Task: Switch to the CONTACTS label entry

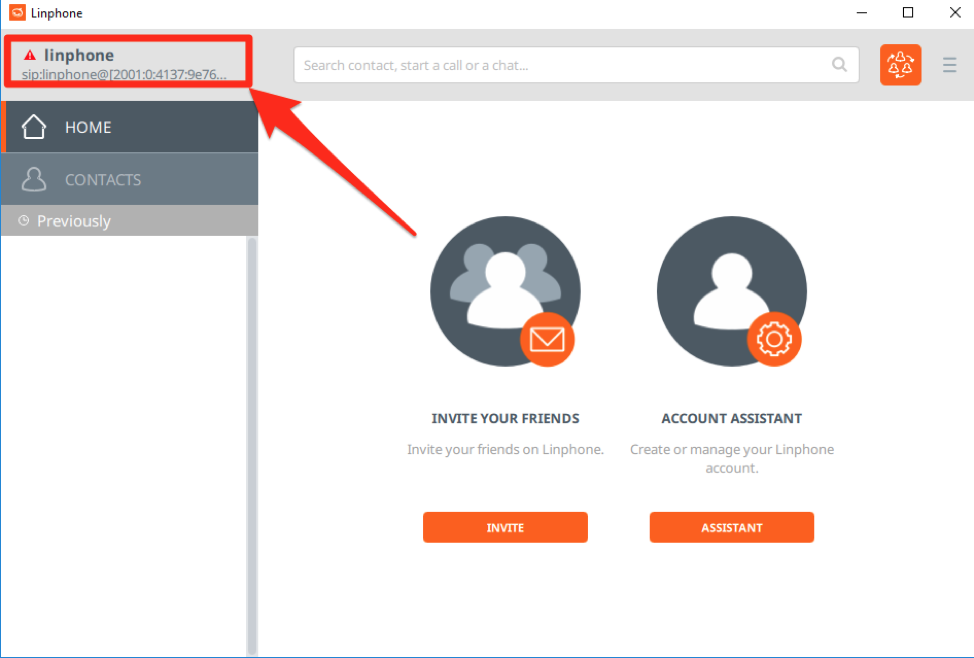Action: tap(103, 180)
